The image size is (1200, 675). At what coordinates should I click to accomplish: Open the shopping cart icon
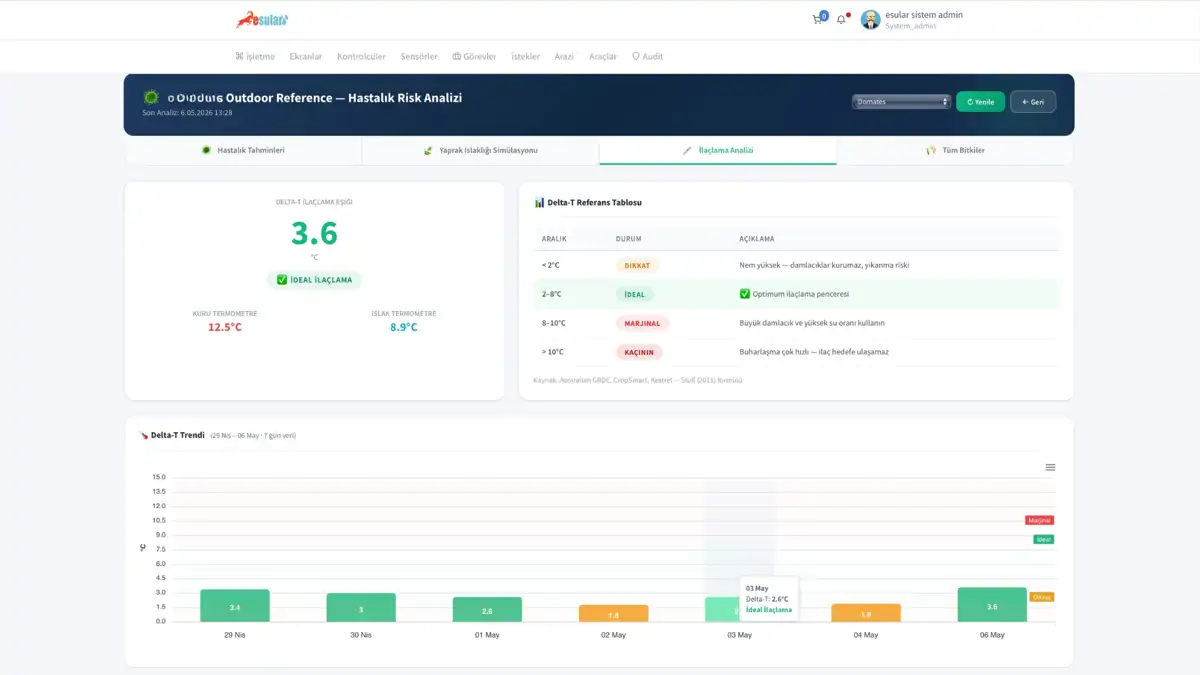[x=818, y=19]
